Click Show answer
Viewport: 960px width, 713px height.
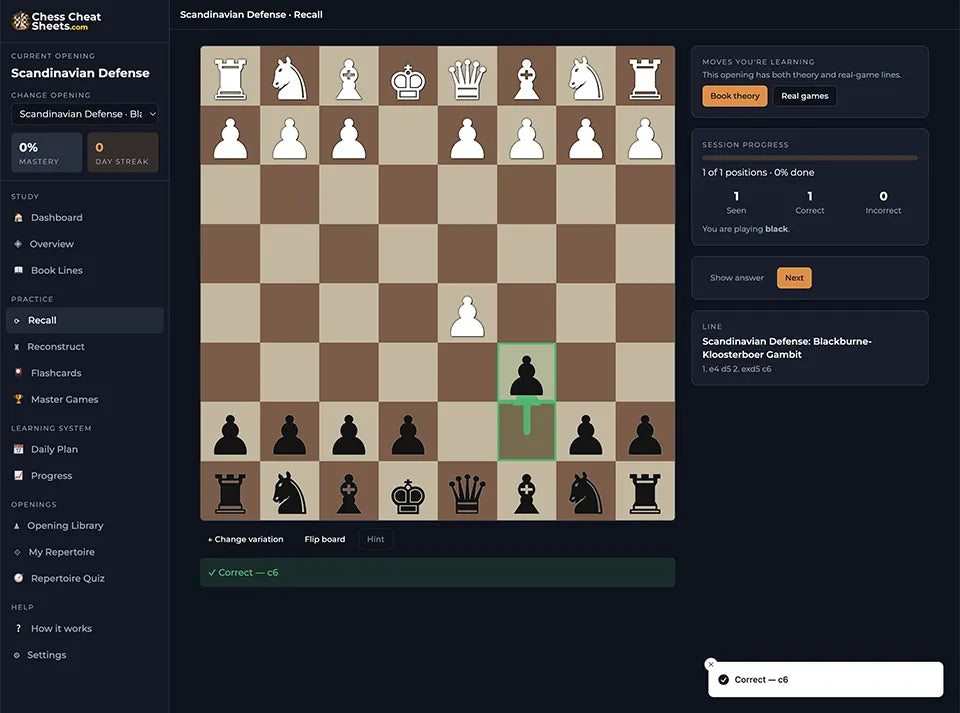737,278
